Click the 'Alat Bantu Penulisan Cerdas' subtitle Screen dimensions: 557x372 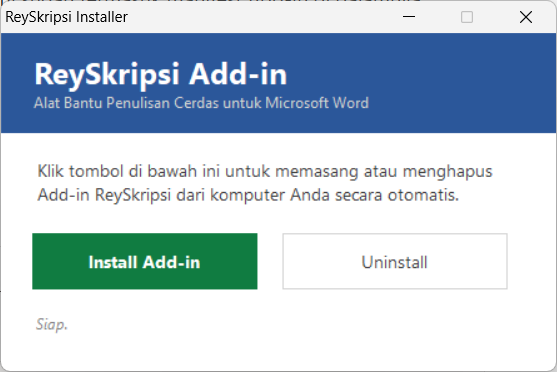(201, 103)
